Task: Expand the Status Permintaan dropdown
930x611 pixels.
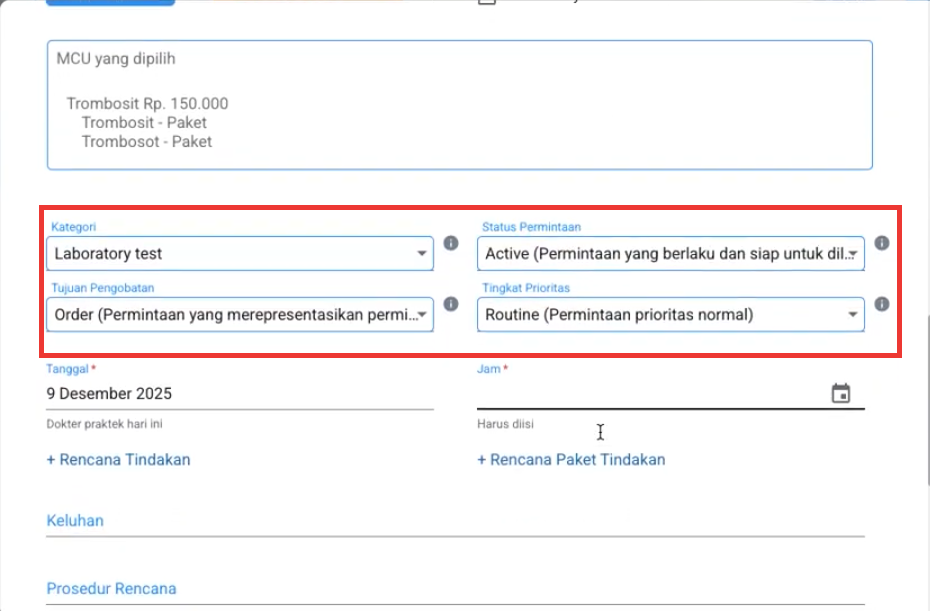Action: (670, 254)
